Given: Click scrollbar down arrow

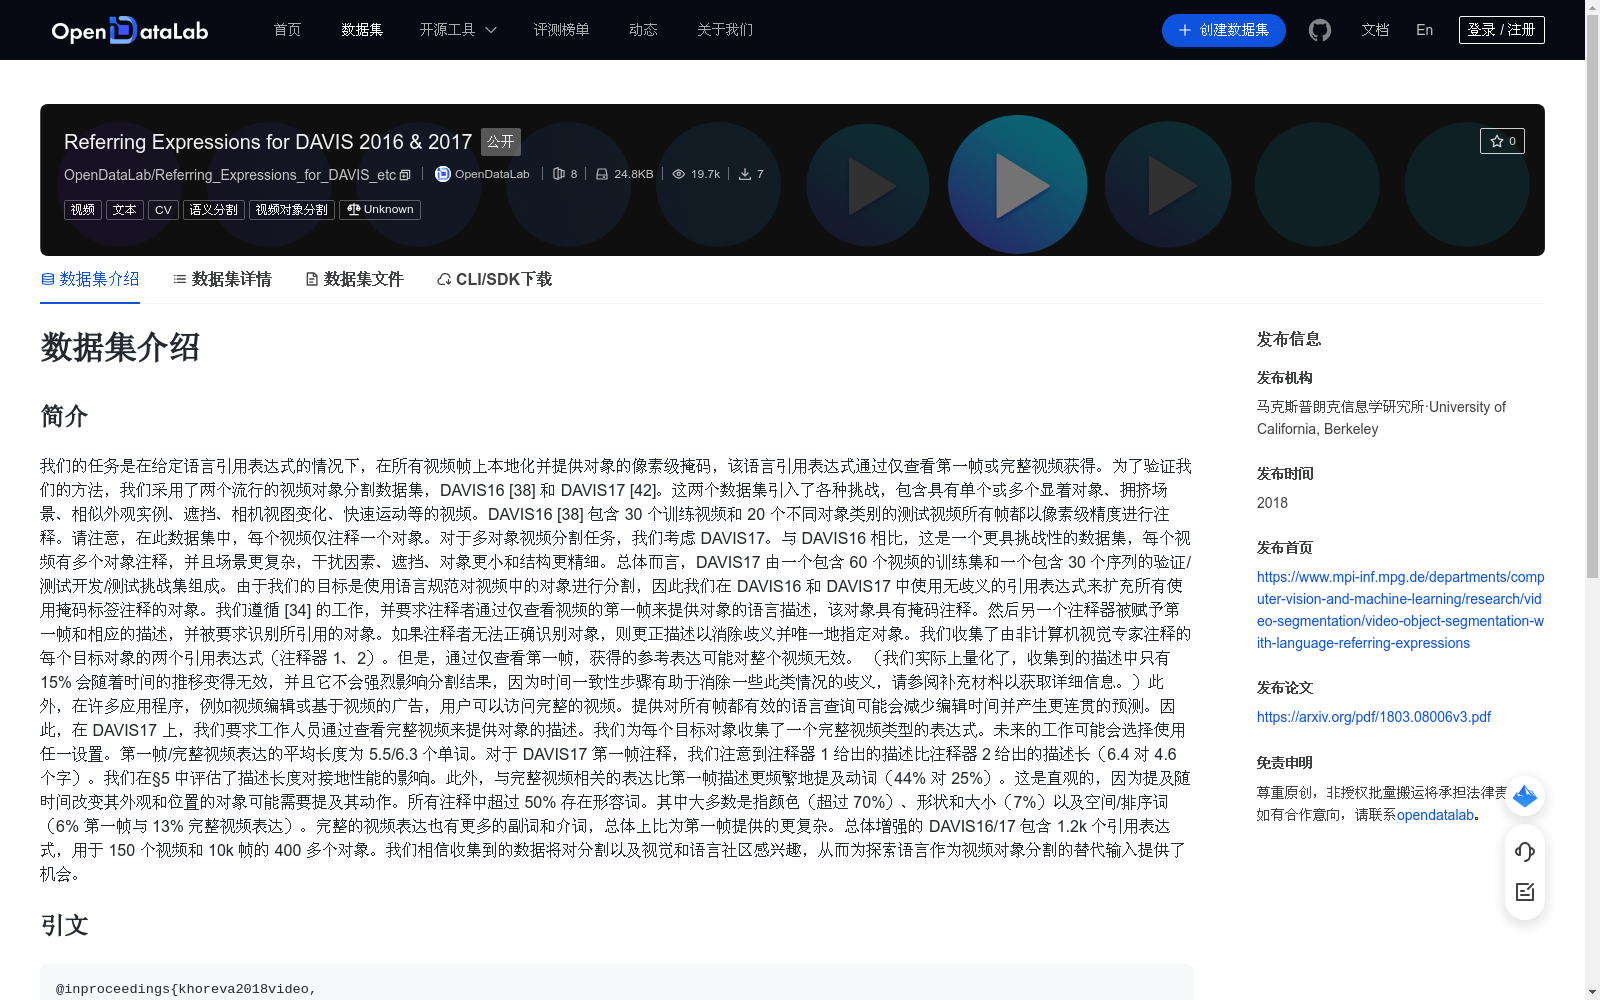Looking at the screenshot, I should point(1592,992).
